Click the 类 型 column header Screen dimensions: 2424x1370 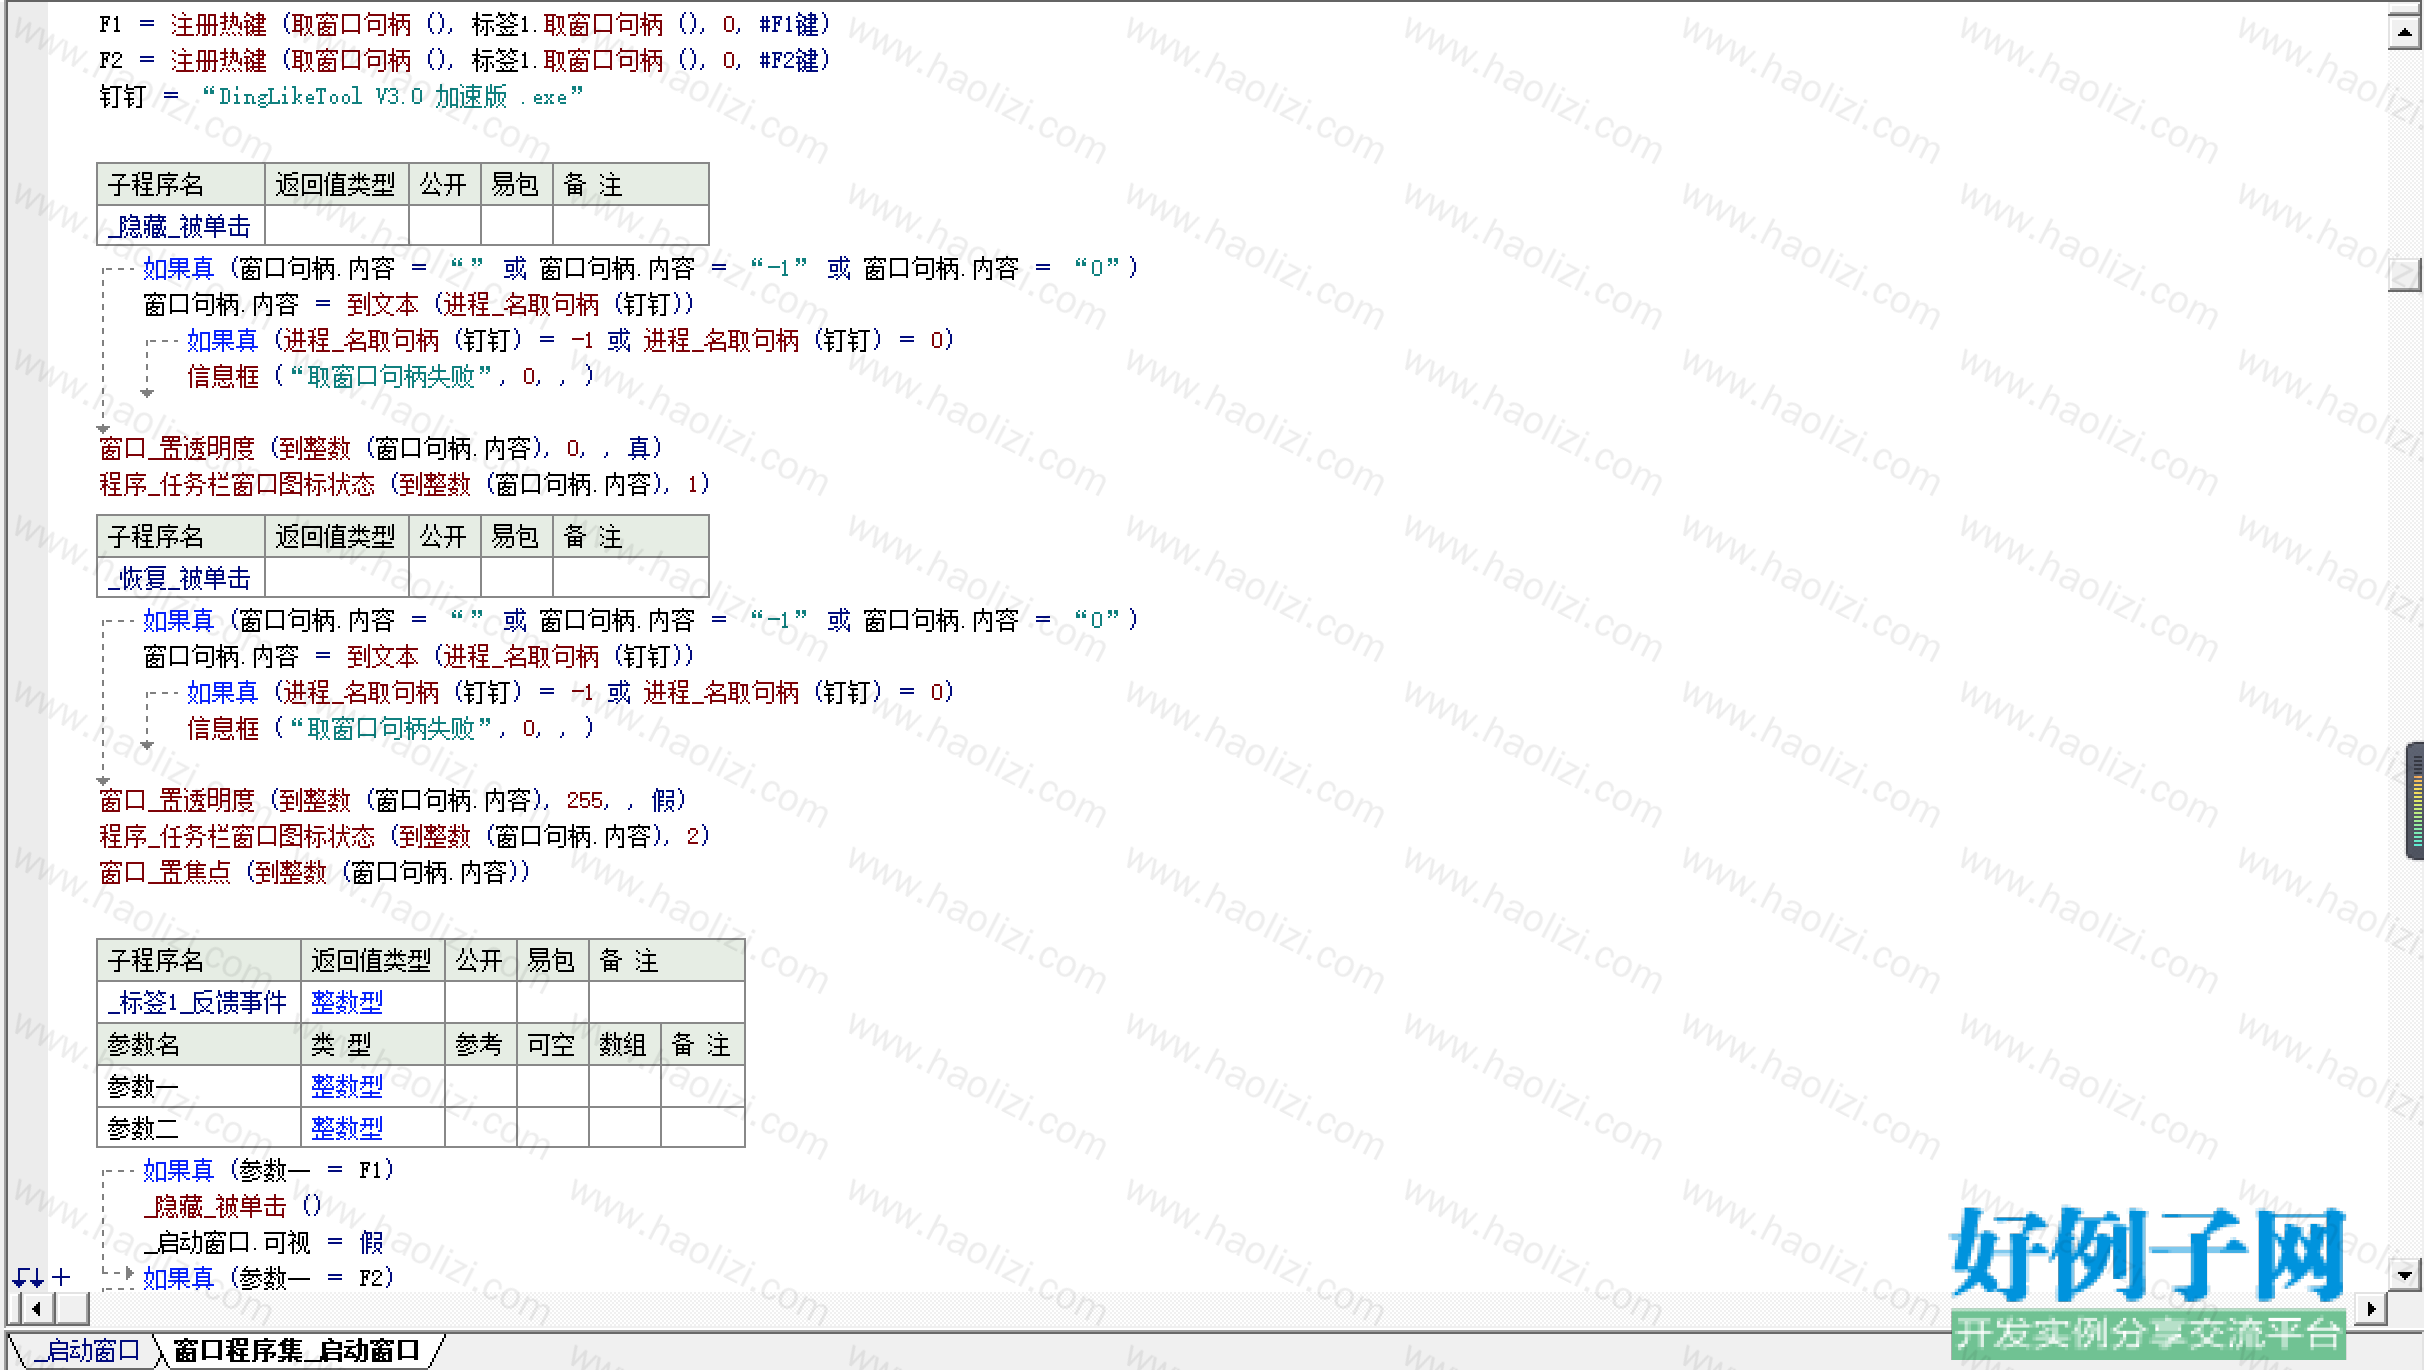coord(373,1044)
